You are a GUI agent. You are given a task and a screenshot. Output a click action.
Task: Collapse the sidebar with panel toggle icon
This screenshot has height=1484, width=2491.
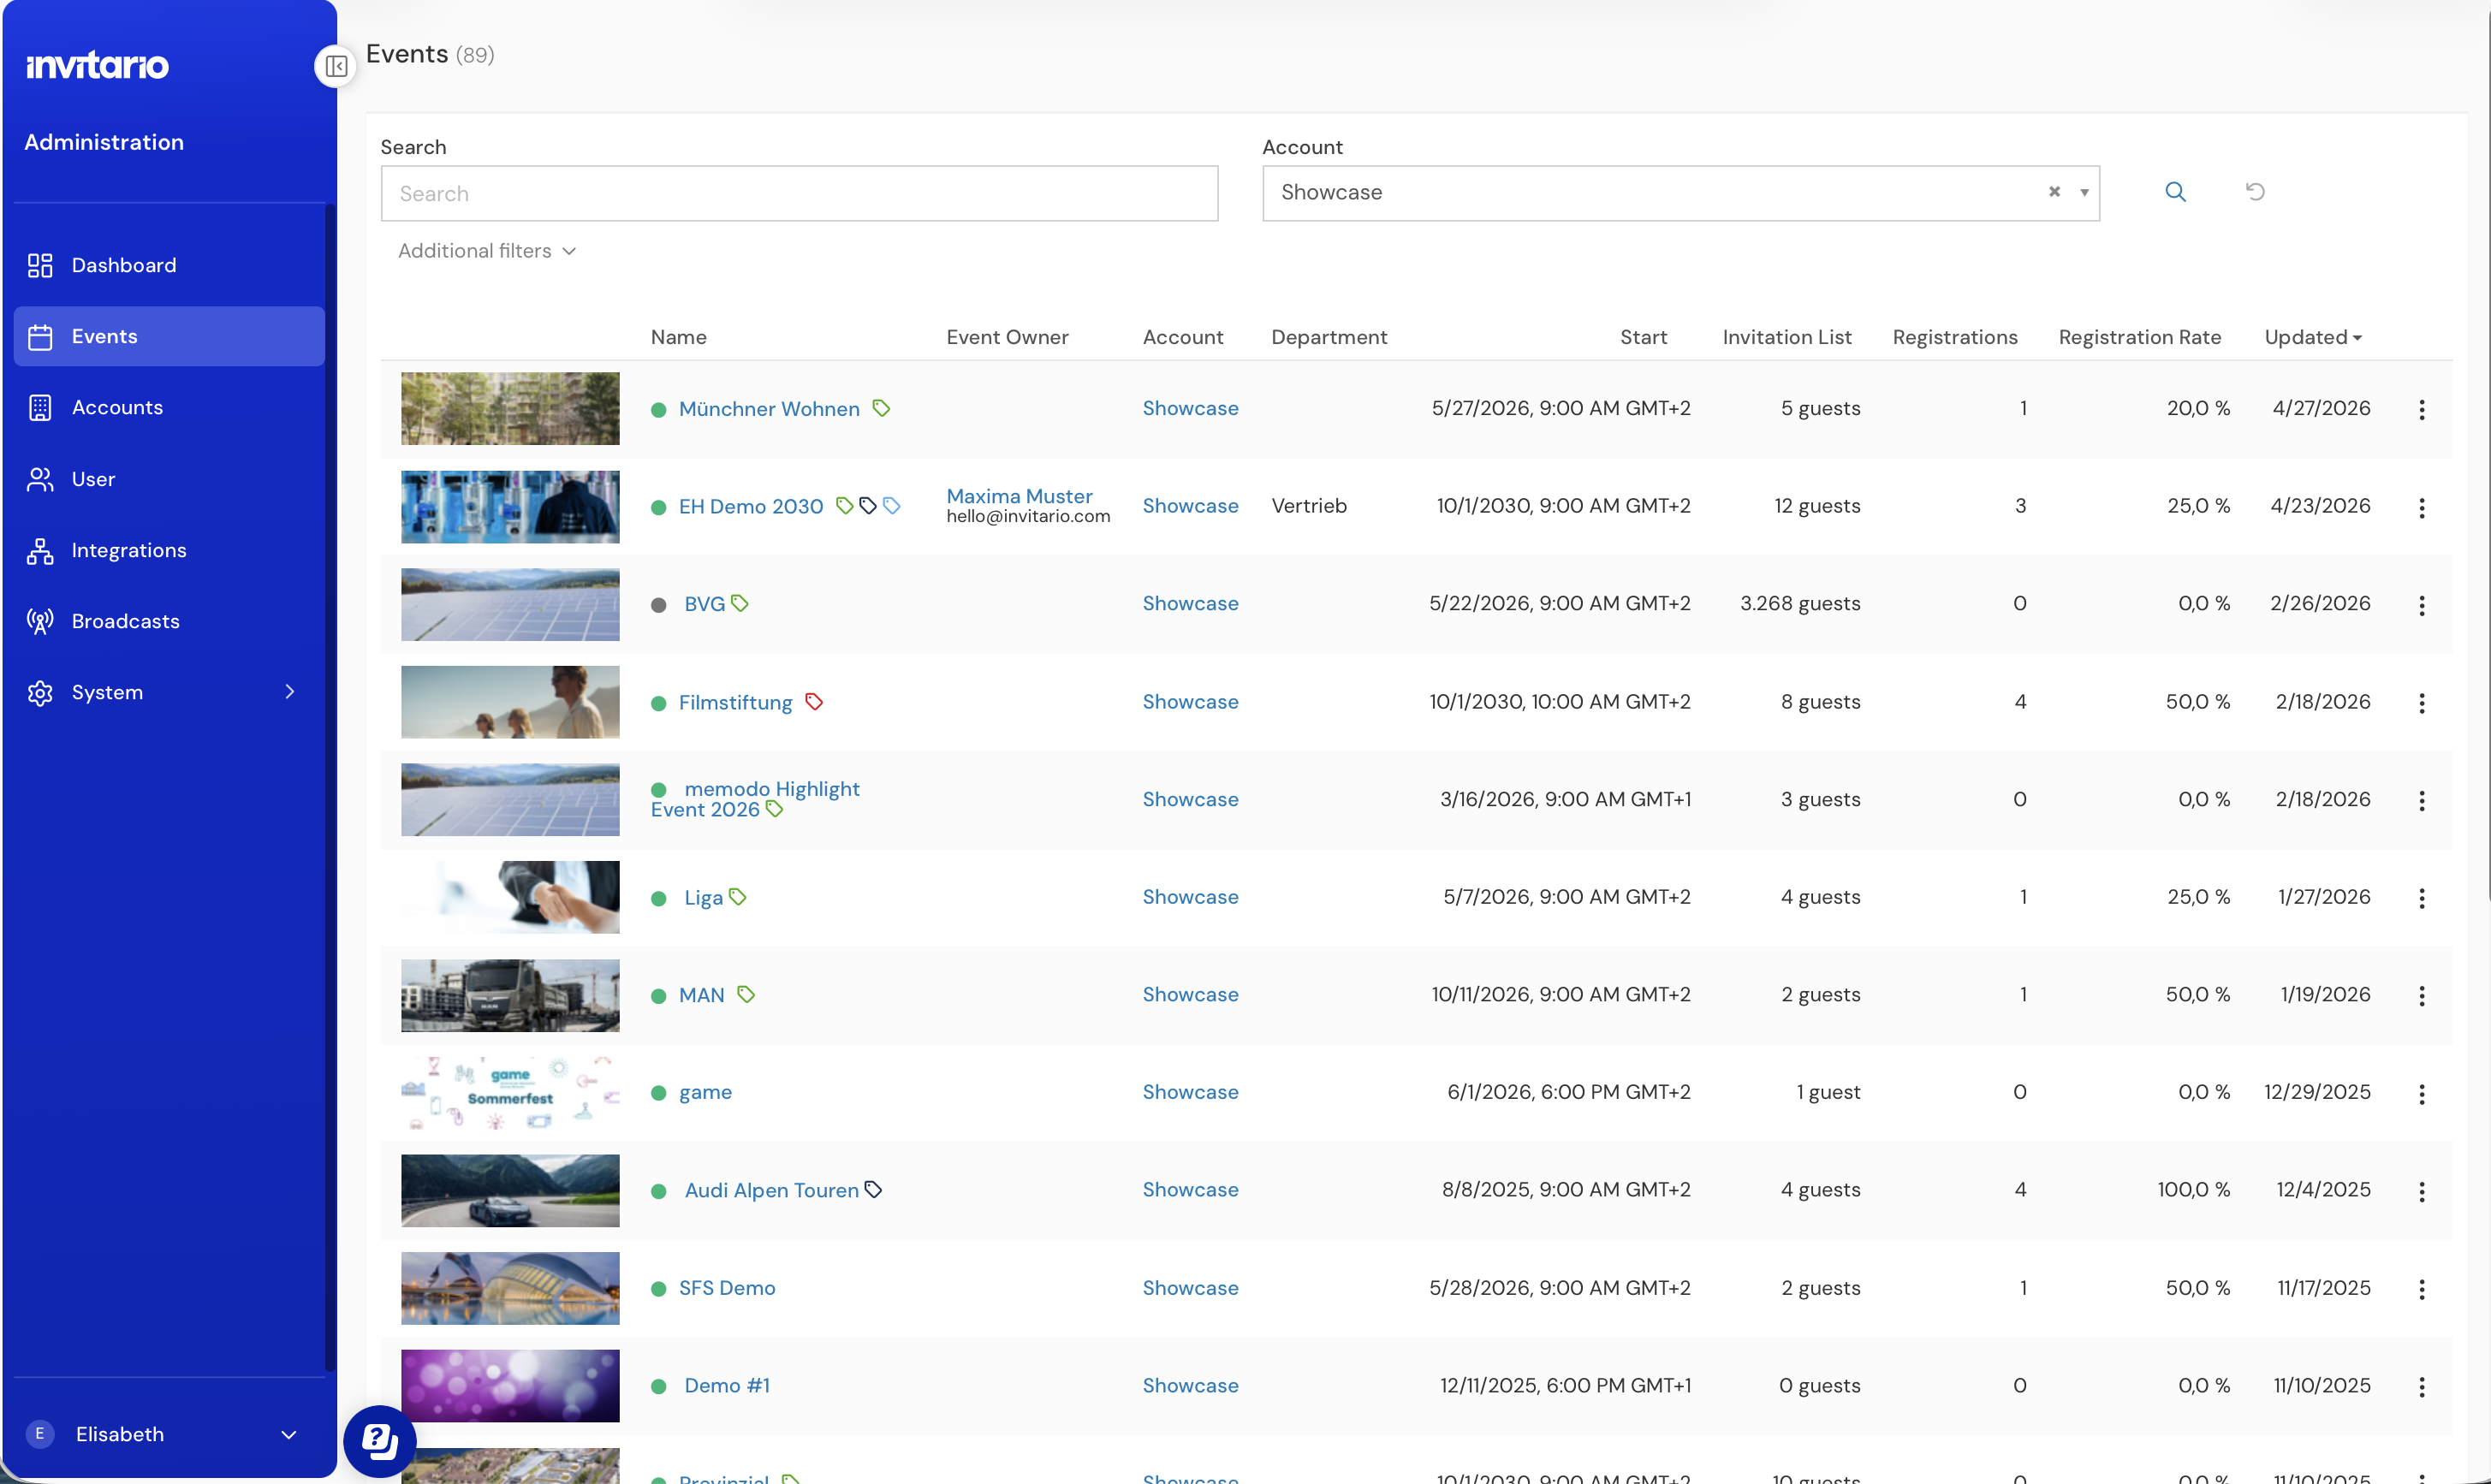pyautogui.click(x=336, y=66)
